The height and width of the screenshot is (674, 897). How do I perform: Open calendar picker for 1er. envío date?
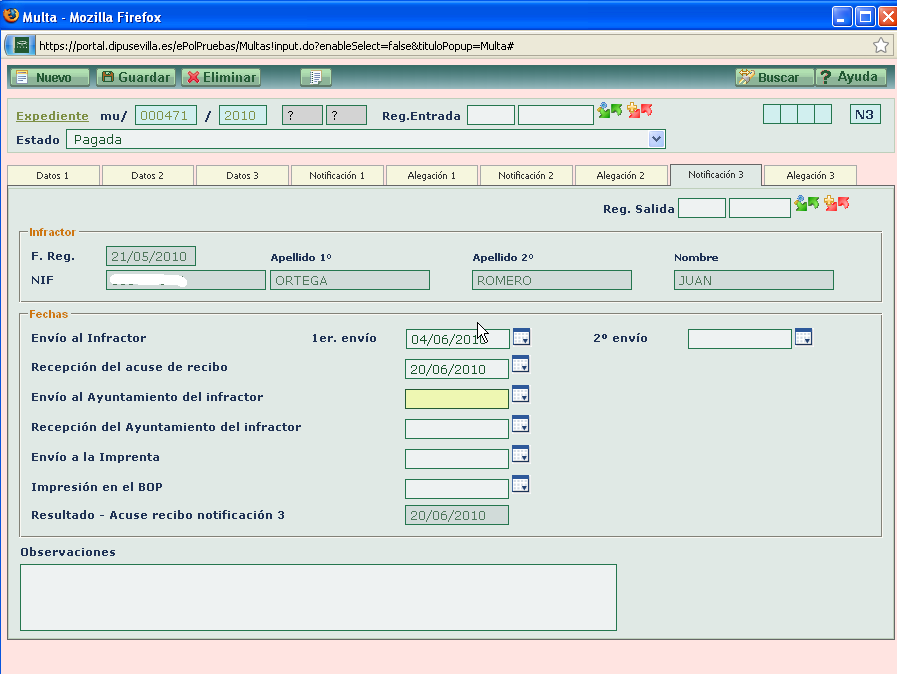pos(521,337)
